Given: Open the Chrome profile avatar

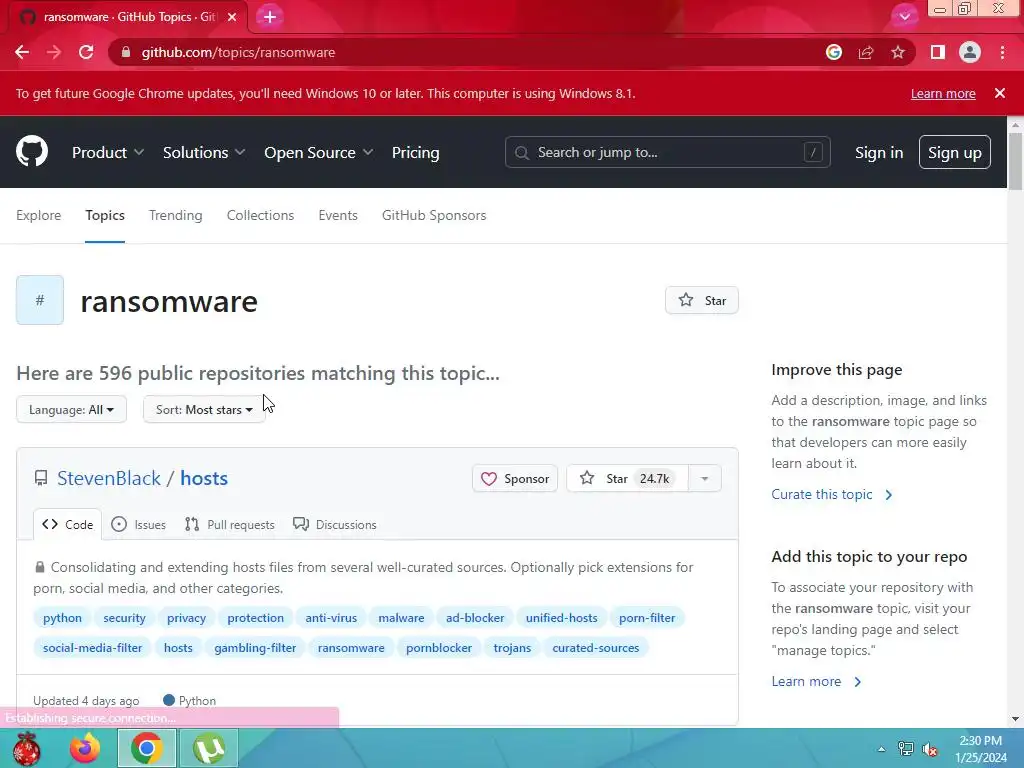Looking at the screenshot, I should pos(970,52).
